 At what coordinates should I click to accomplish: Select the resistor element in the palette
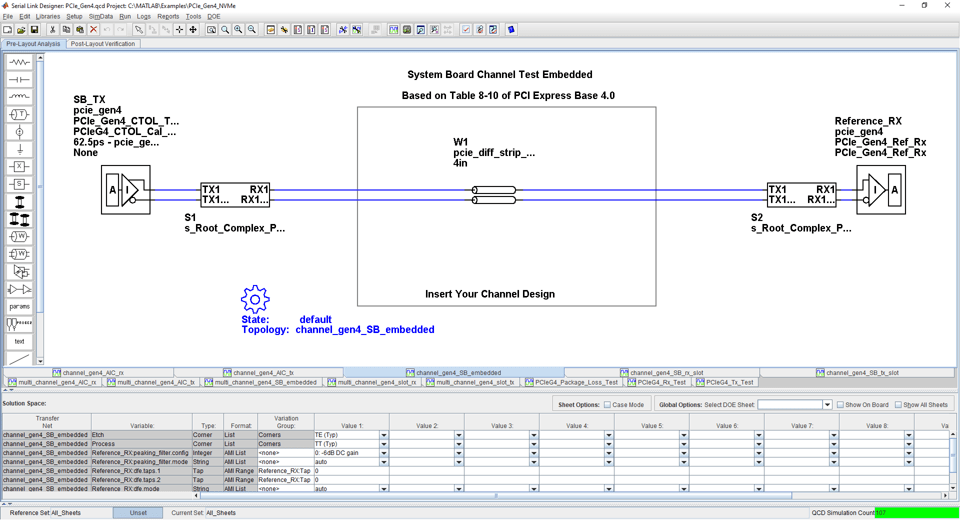tap(19, 63)
